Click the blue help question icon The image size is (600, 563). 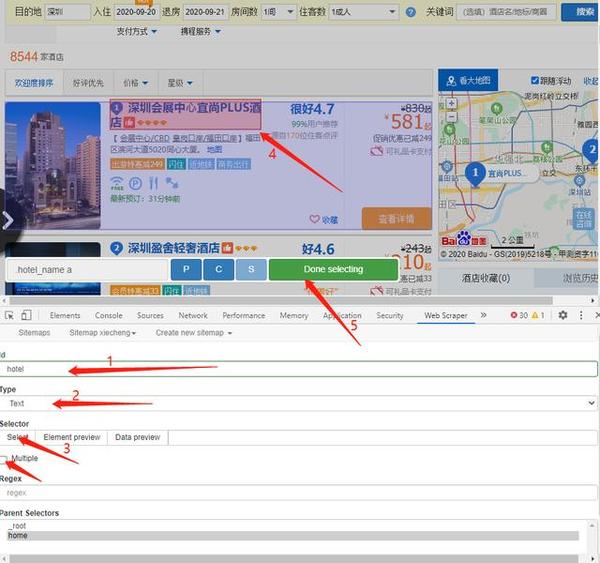click(411, 12)
